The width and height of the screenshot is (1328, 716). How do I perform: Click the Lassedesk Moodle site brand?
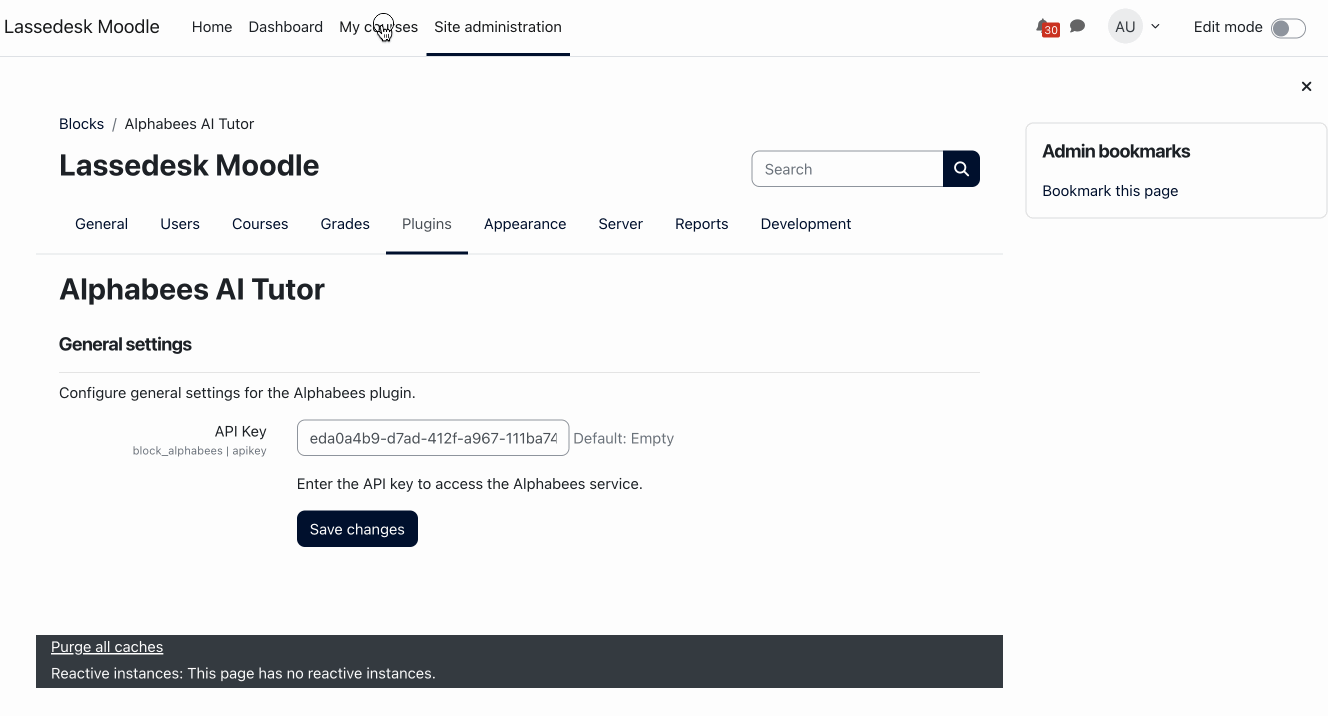(82, 27)
